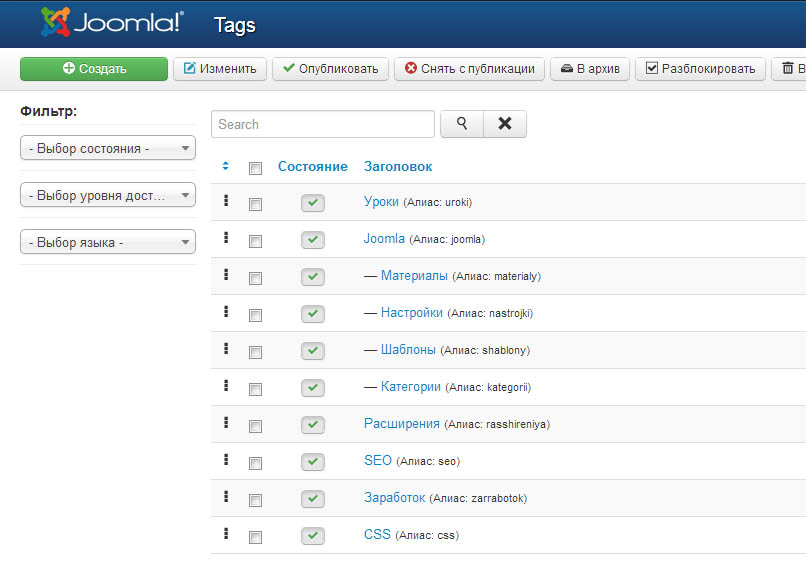The width and height of the screenshot is (806, 572).
Task: Toggle published status icon for Шаблоны
Action: [x=313, y=351]
